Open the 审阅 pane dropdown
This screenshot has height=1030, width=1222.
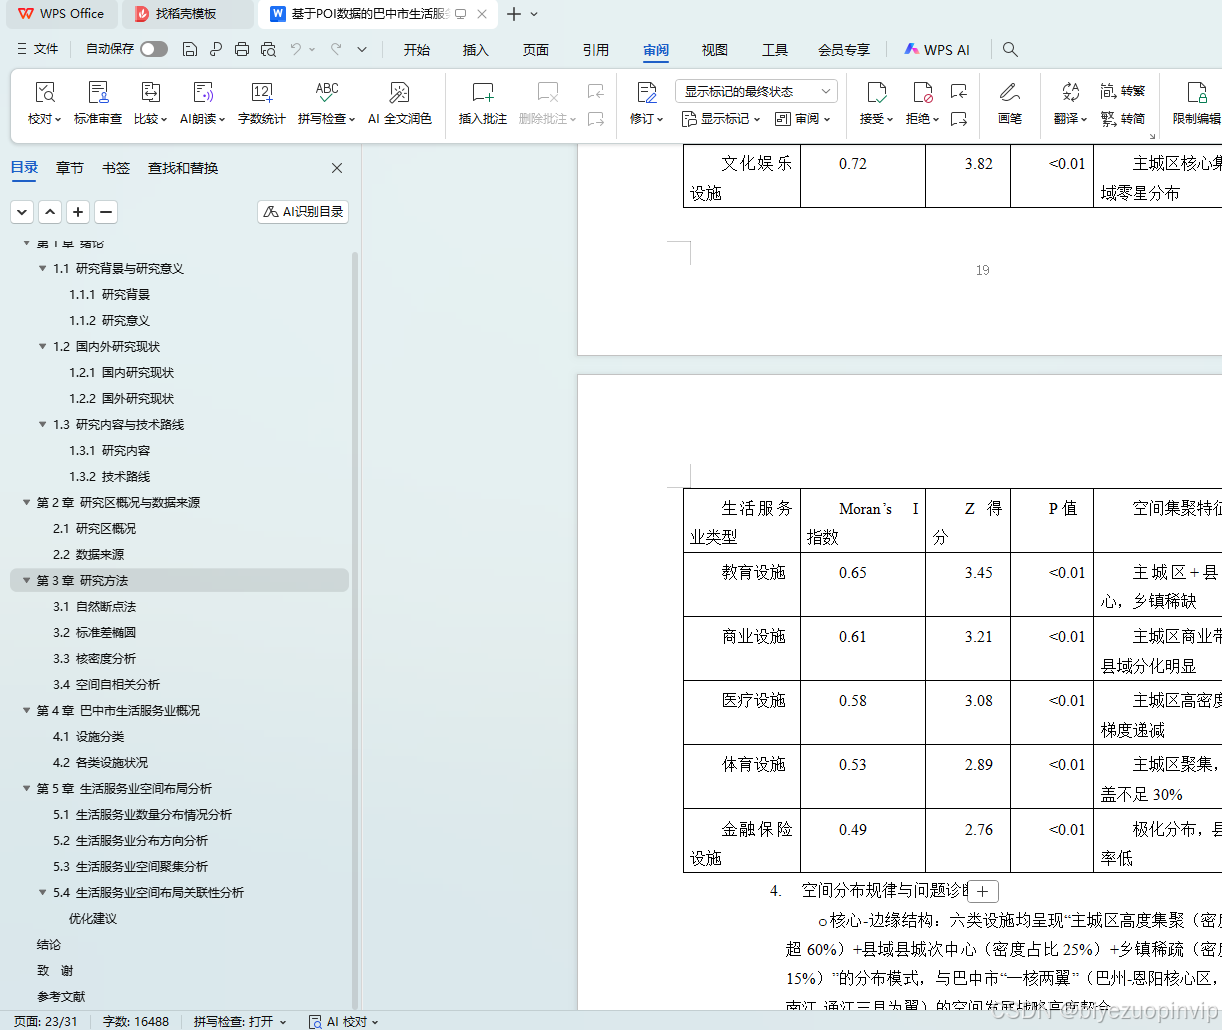click(803, 119)
